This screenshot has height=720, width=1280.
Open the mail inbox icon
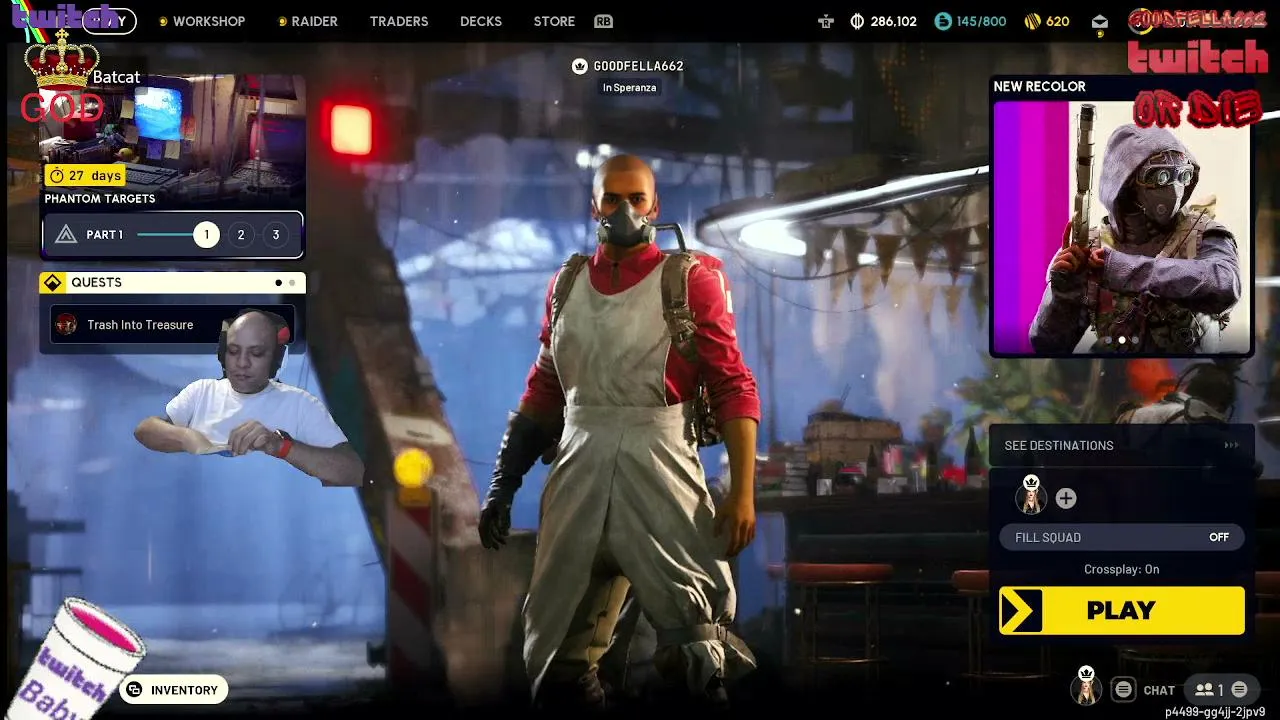coord(1100,21)
